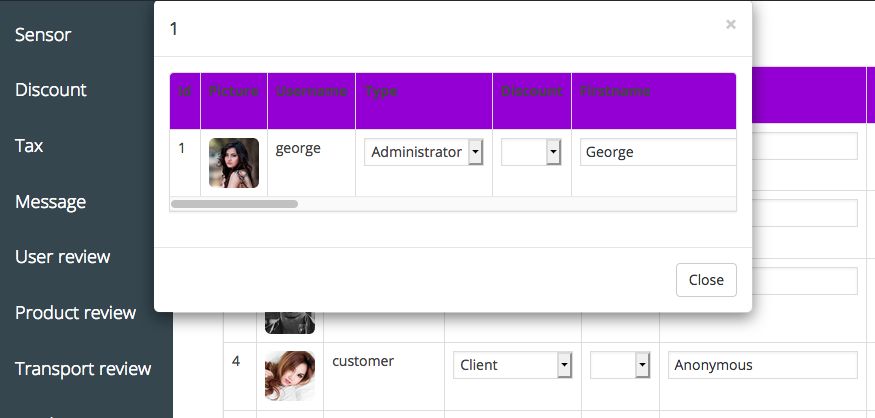Click the Anonymous firstname input field

click(x=763, y=365)
